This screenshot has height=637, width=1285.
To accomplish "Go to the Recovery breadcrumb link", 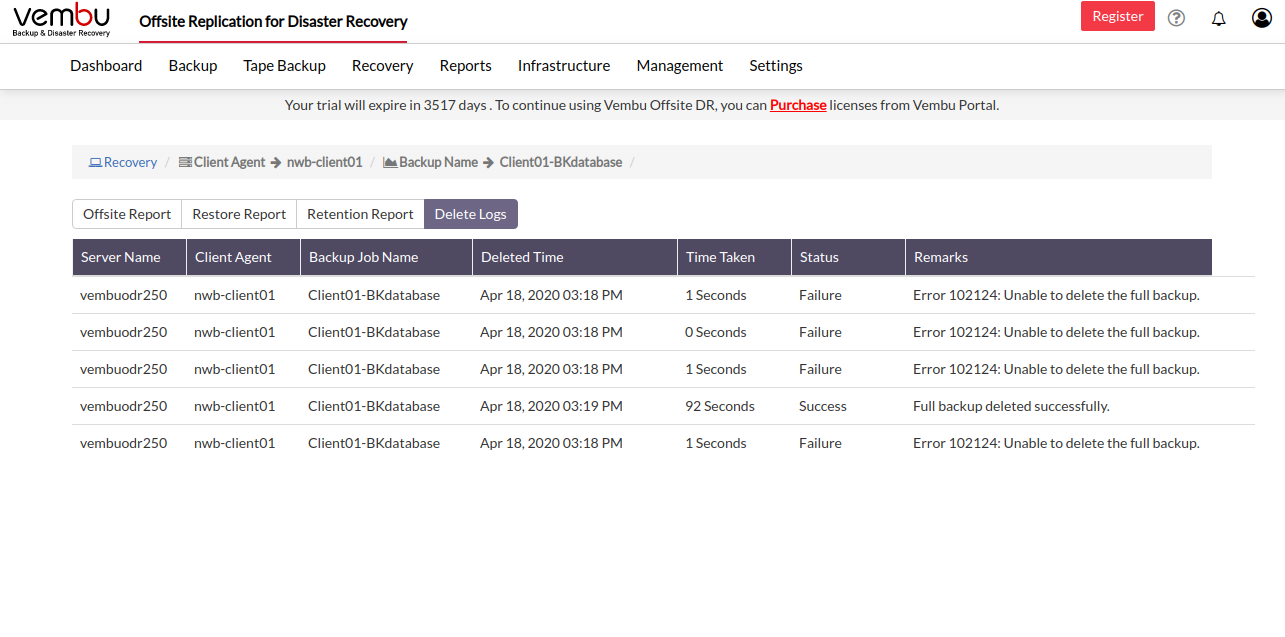I will 123,162.
